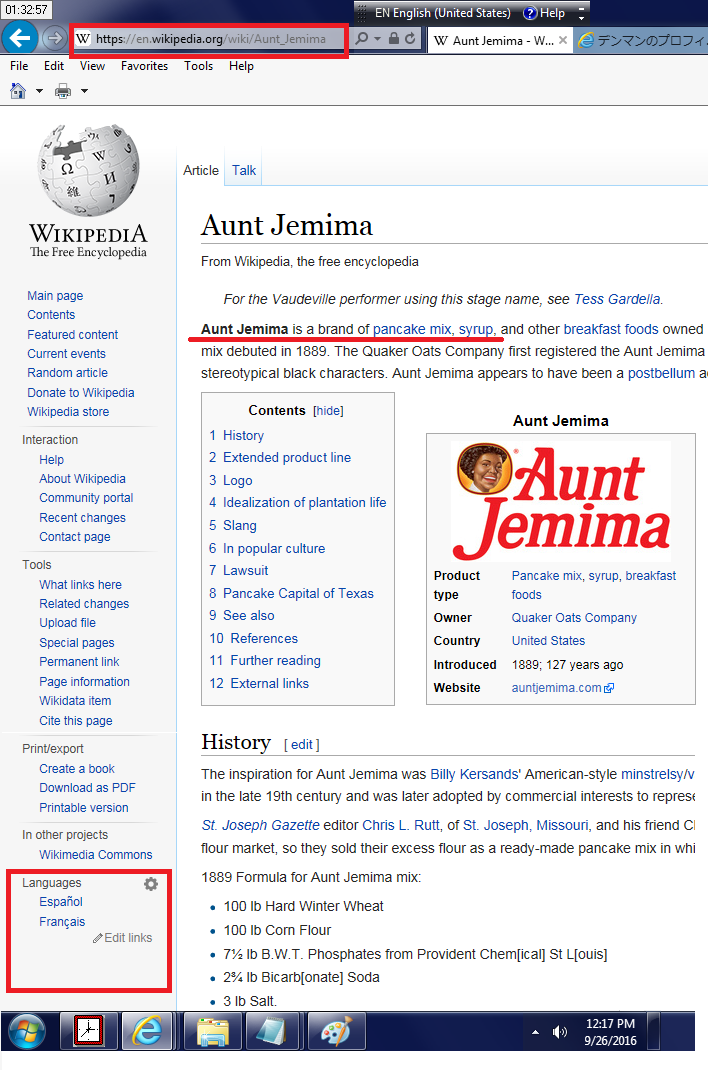Open the browser Help menu
Viewport: 708px width, 1070px height.
(x=241, y=66)
